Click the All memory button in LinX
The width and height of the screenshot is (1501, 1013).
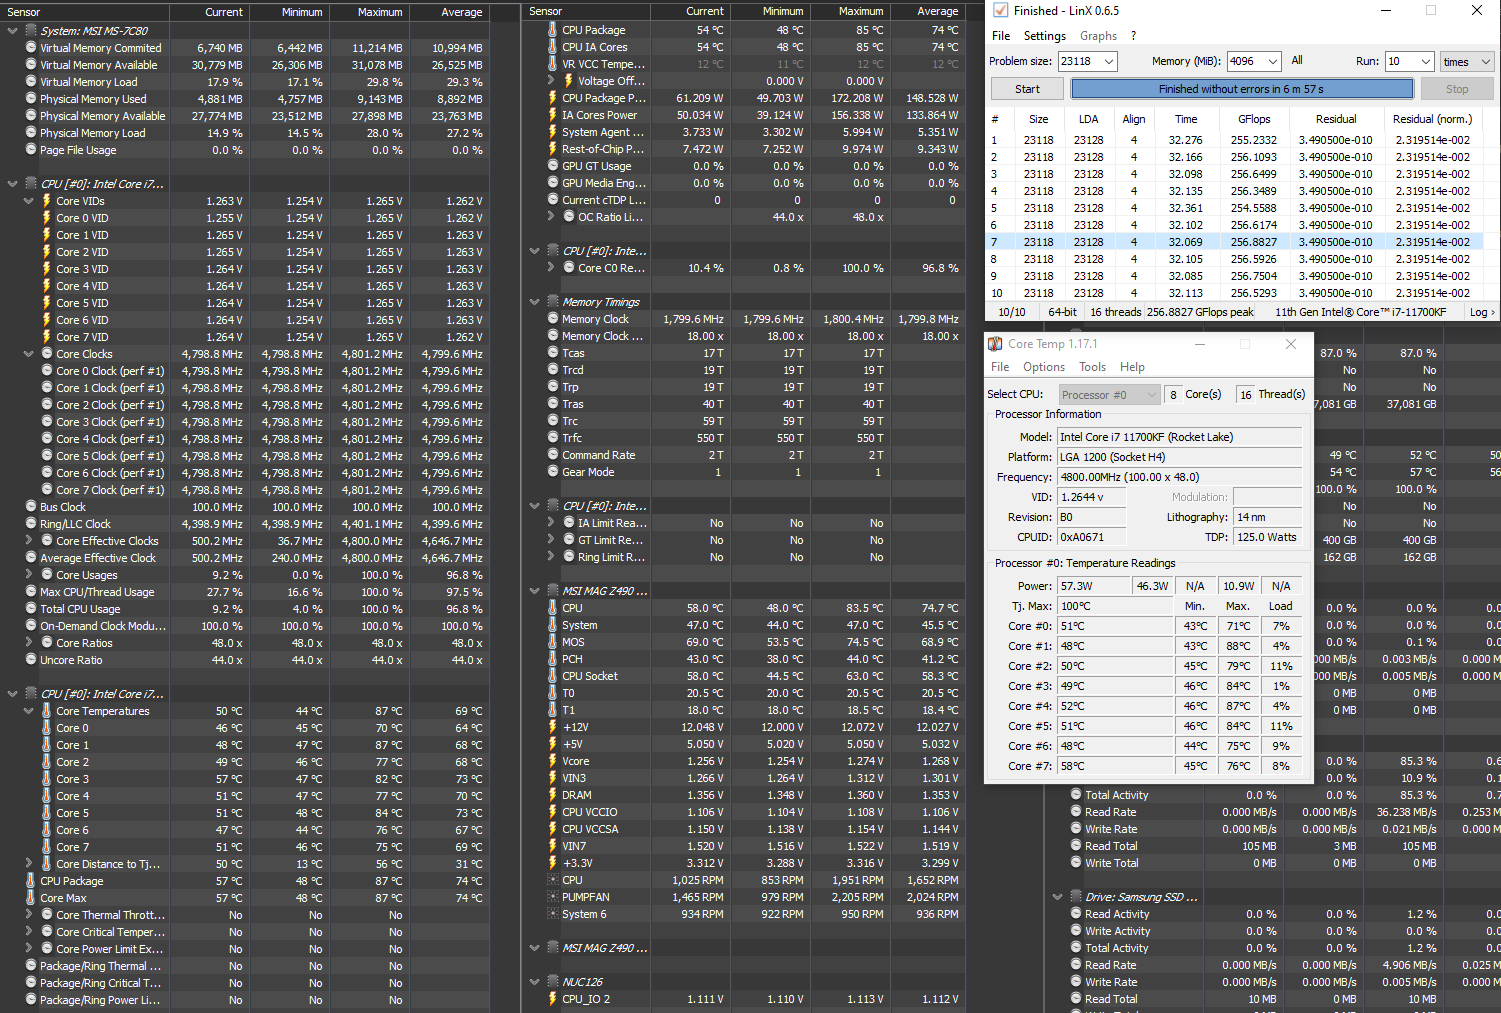tap(1297, 60)
